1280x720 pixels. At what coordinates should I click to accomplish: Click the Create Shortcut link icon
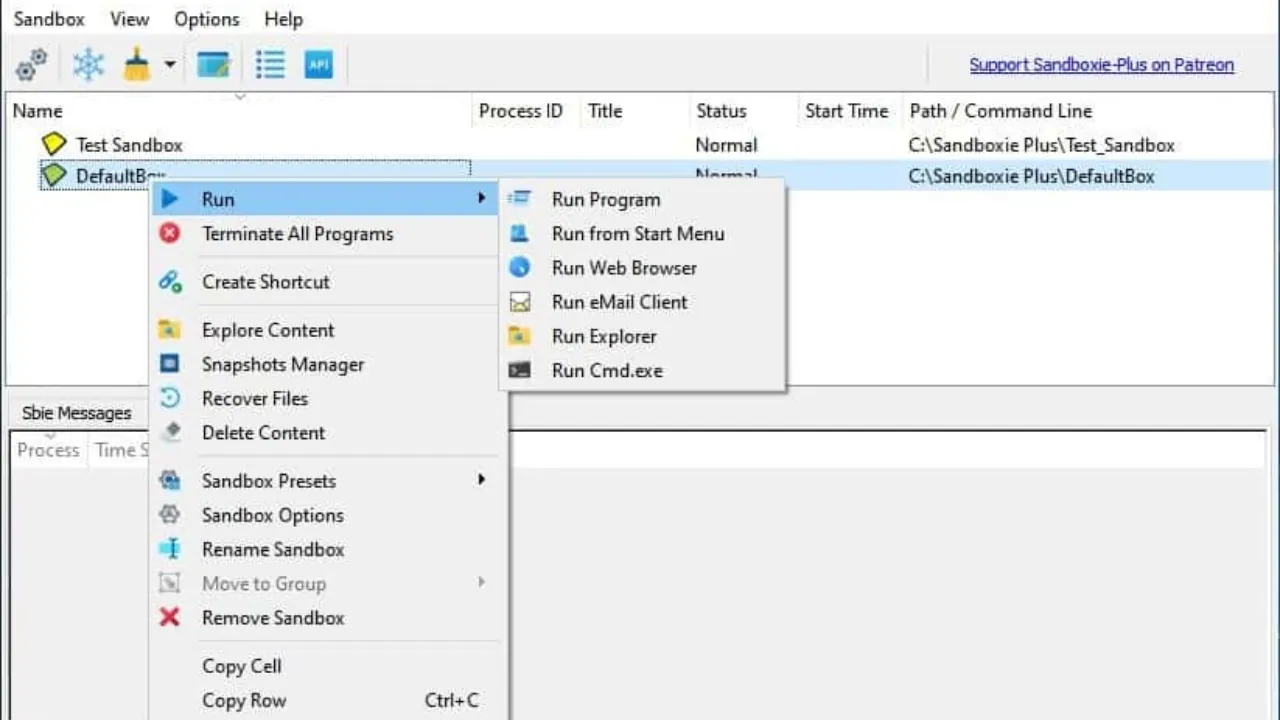point(170,282)
